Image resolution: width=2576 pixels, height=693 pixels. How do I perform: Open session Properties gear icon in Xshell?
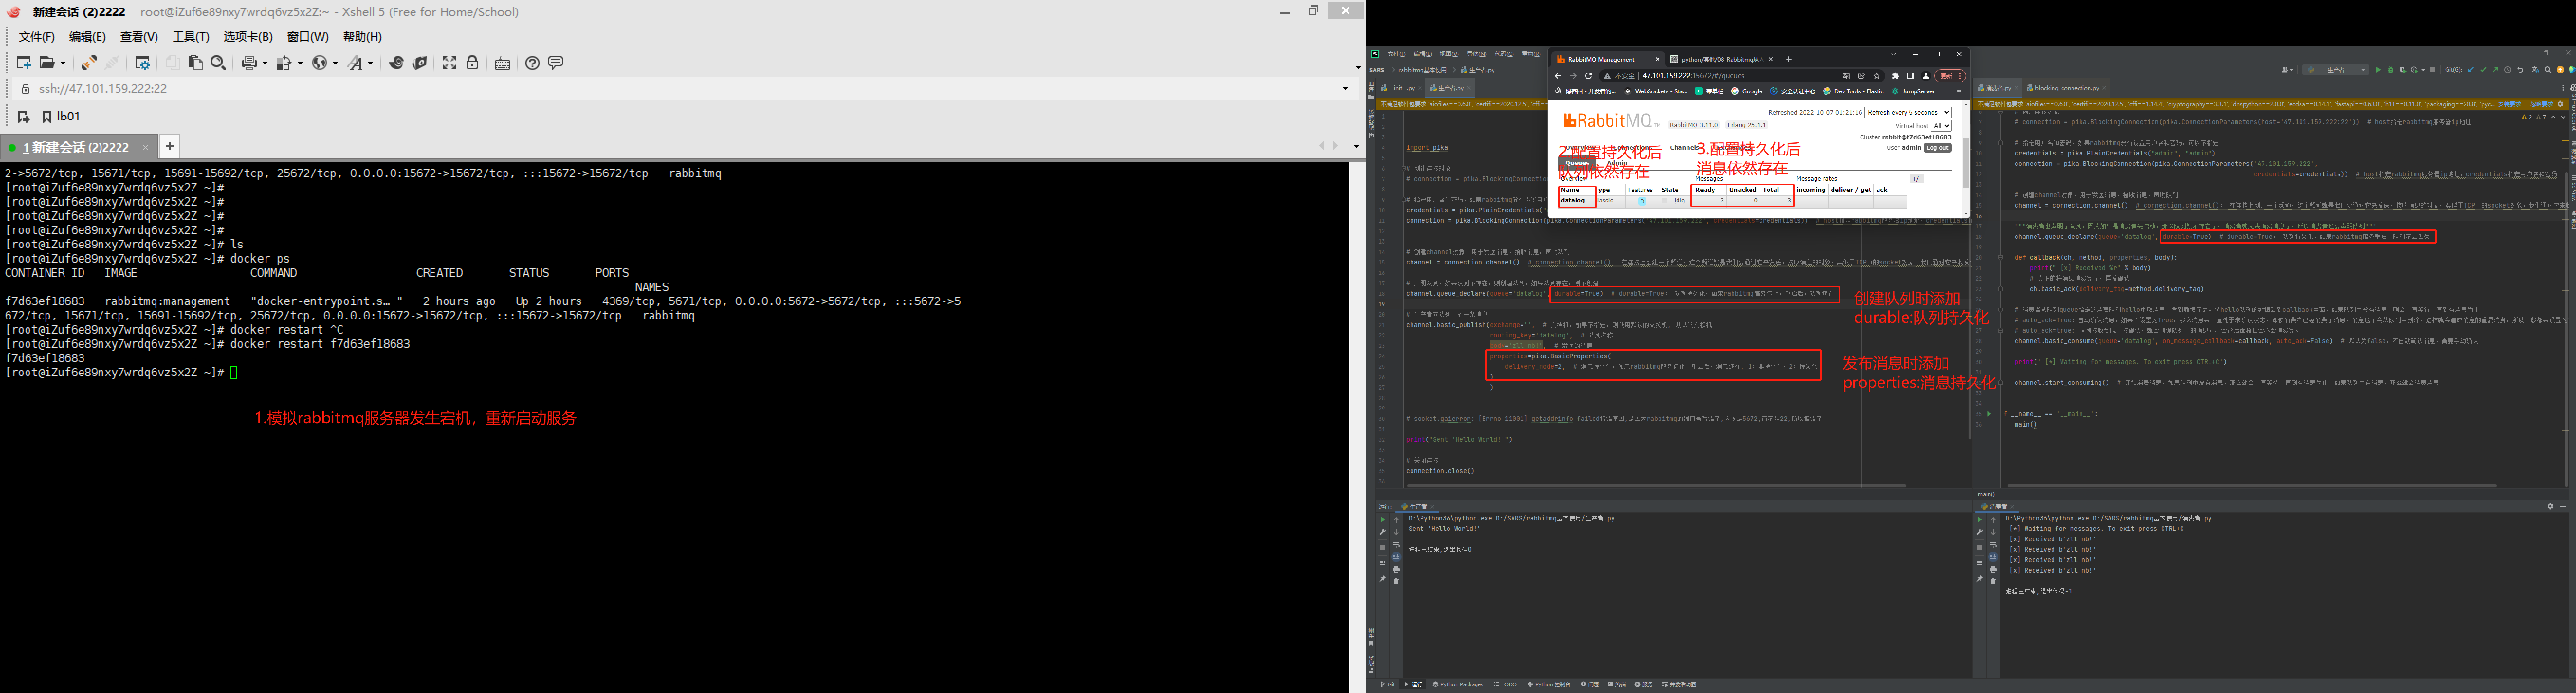coord(143,63)
